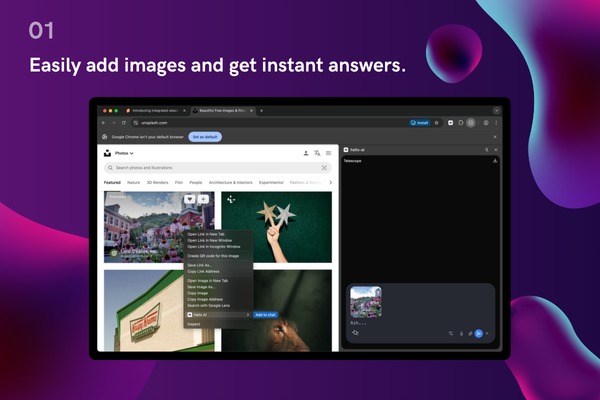The image size is (600, 400).
Task: Select Copy Image from context menu
Action: (198, 293)
